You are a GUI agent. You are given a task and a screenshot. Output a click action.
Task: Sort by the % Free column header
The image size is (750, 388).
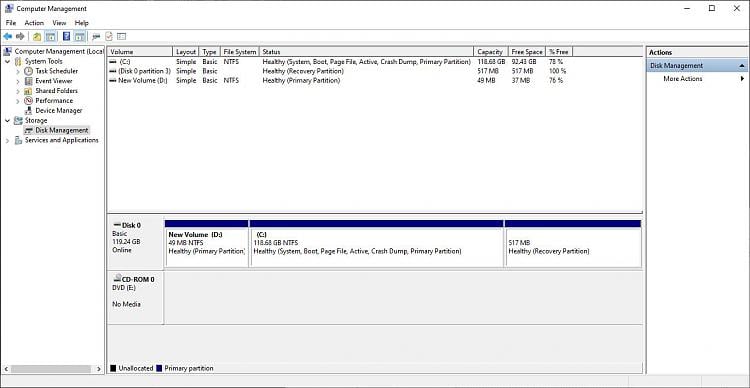pyautogui.click(x=559, y=52)
